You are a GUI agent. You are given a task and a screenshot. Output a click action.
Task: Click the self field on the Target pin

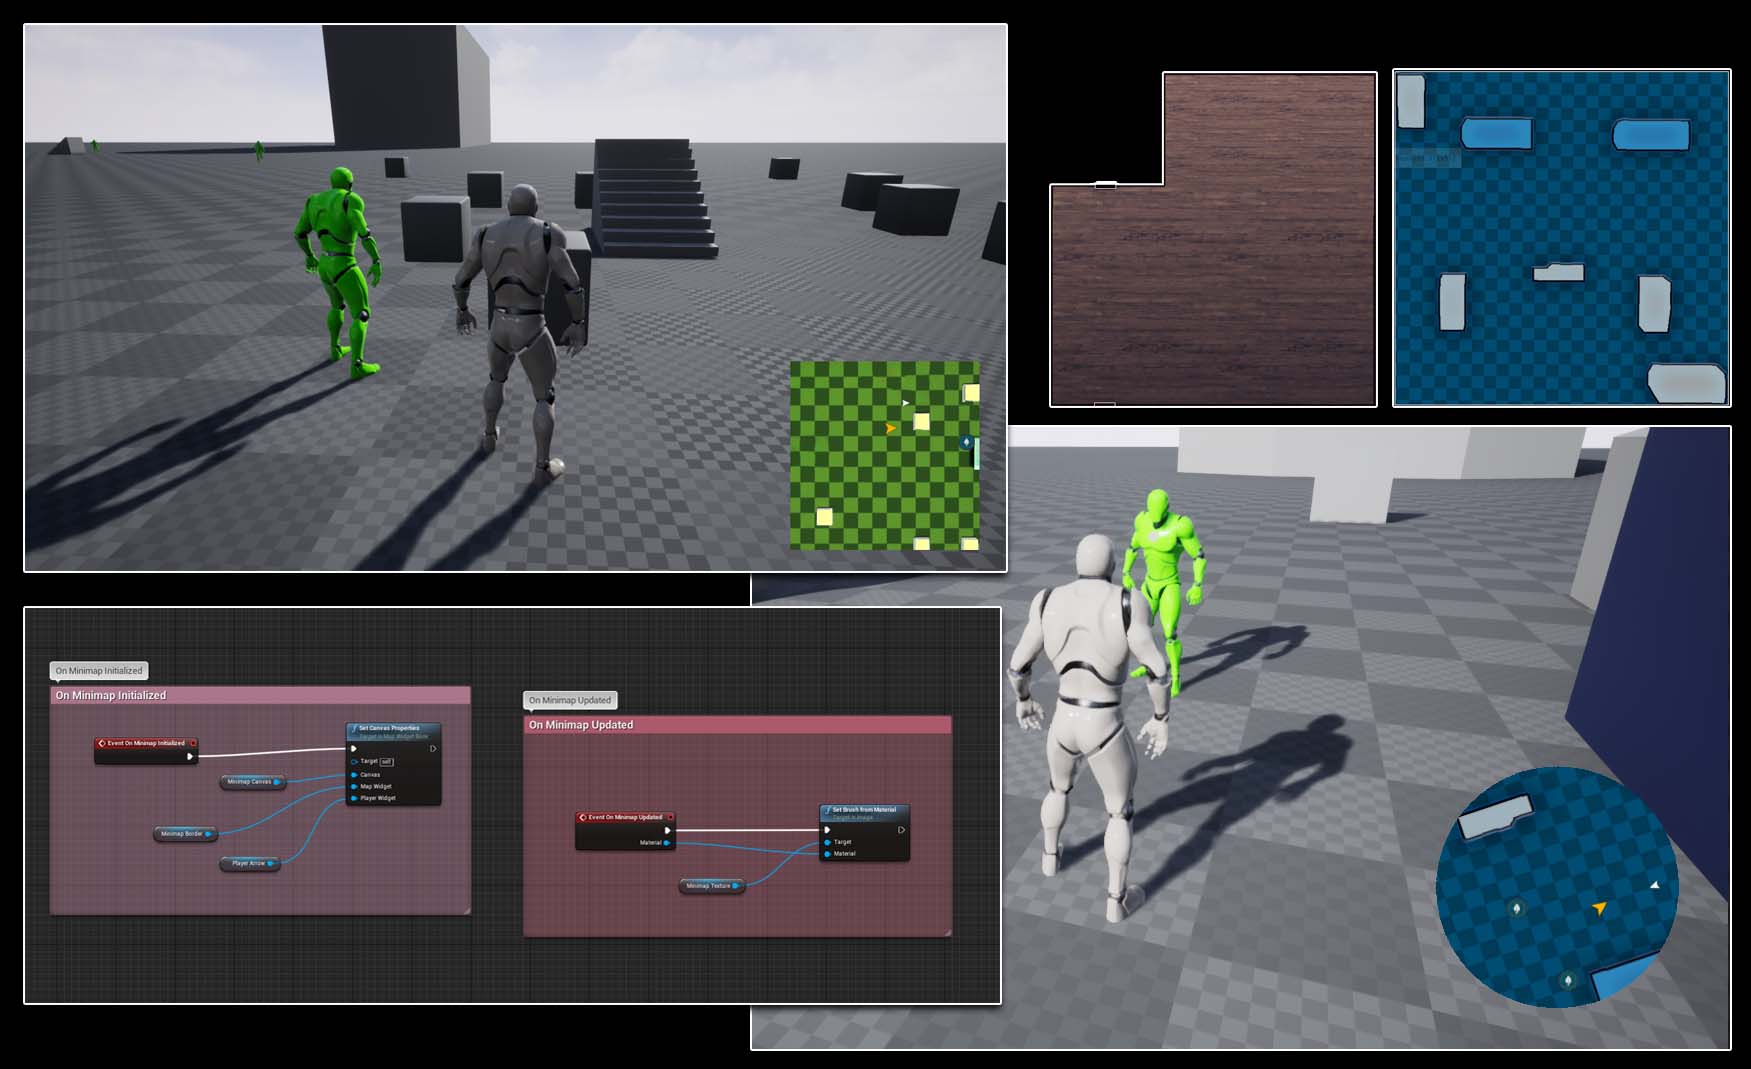387,762
